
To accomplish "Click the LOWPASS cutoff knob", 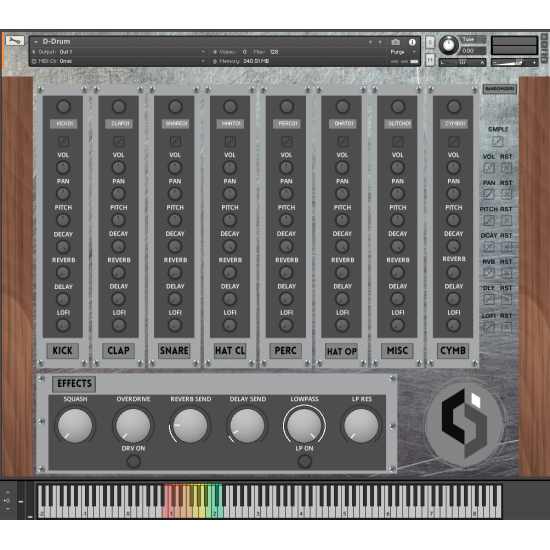I will [304, 425].
